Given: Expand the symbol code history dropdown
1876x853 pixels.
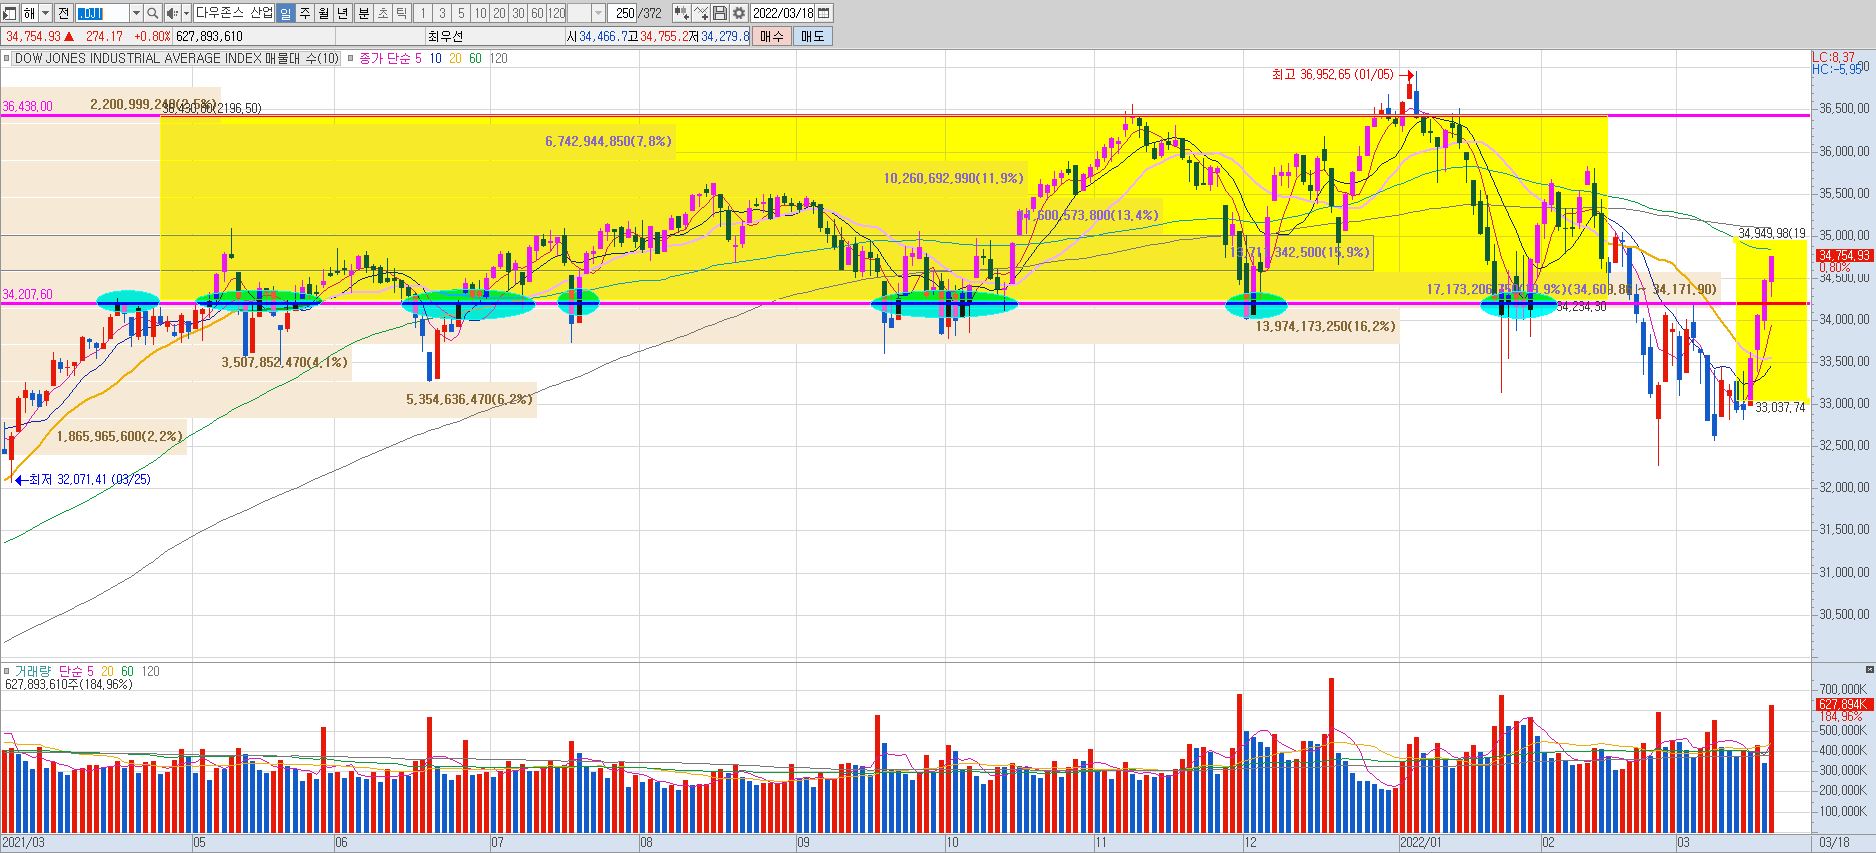Looking at the screenshot, I should pyautogui.click(x=137, y=13).
